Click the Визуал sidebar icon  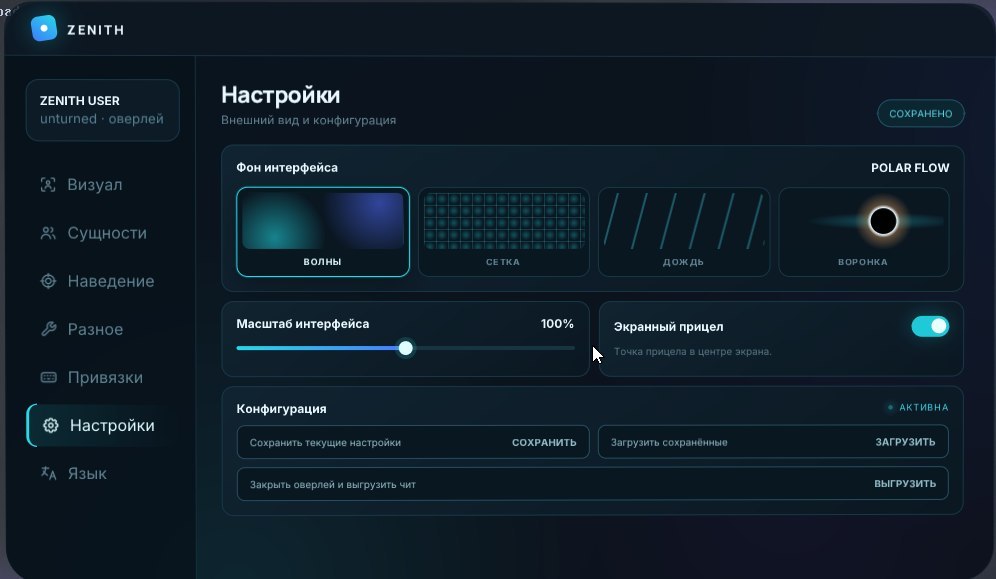[48, 185]
